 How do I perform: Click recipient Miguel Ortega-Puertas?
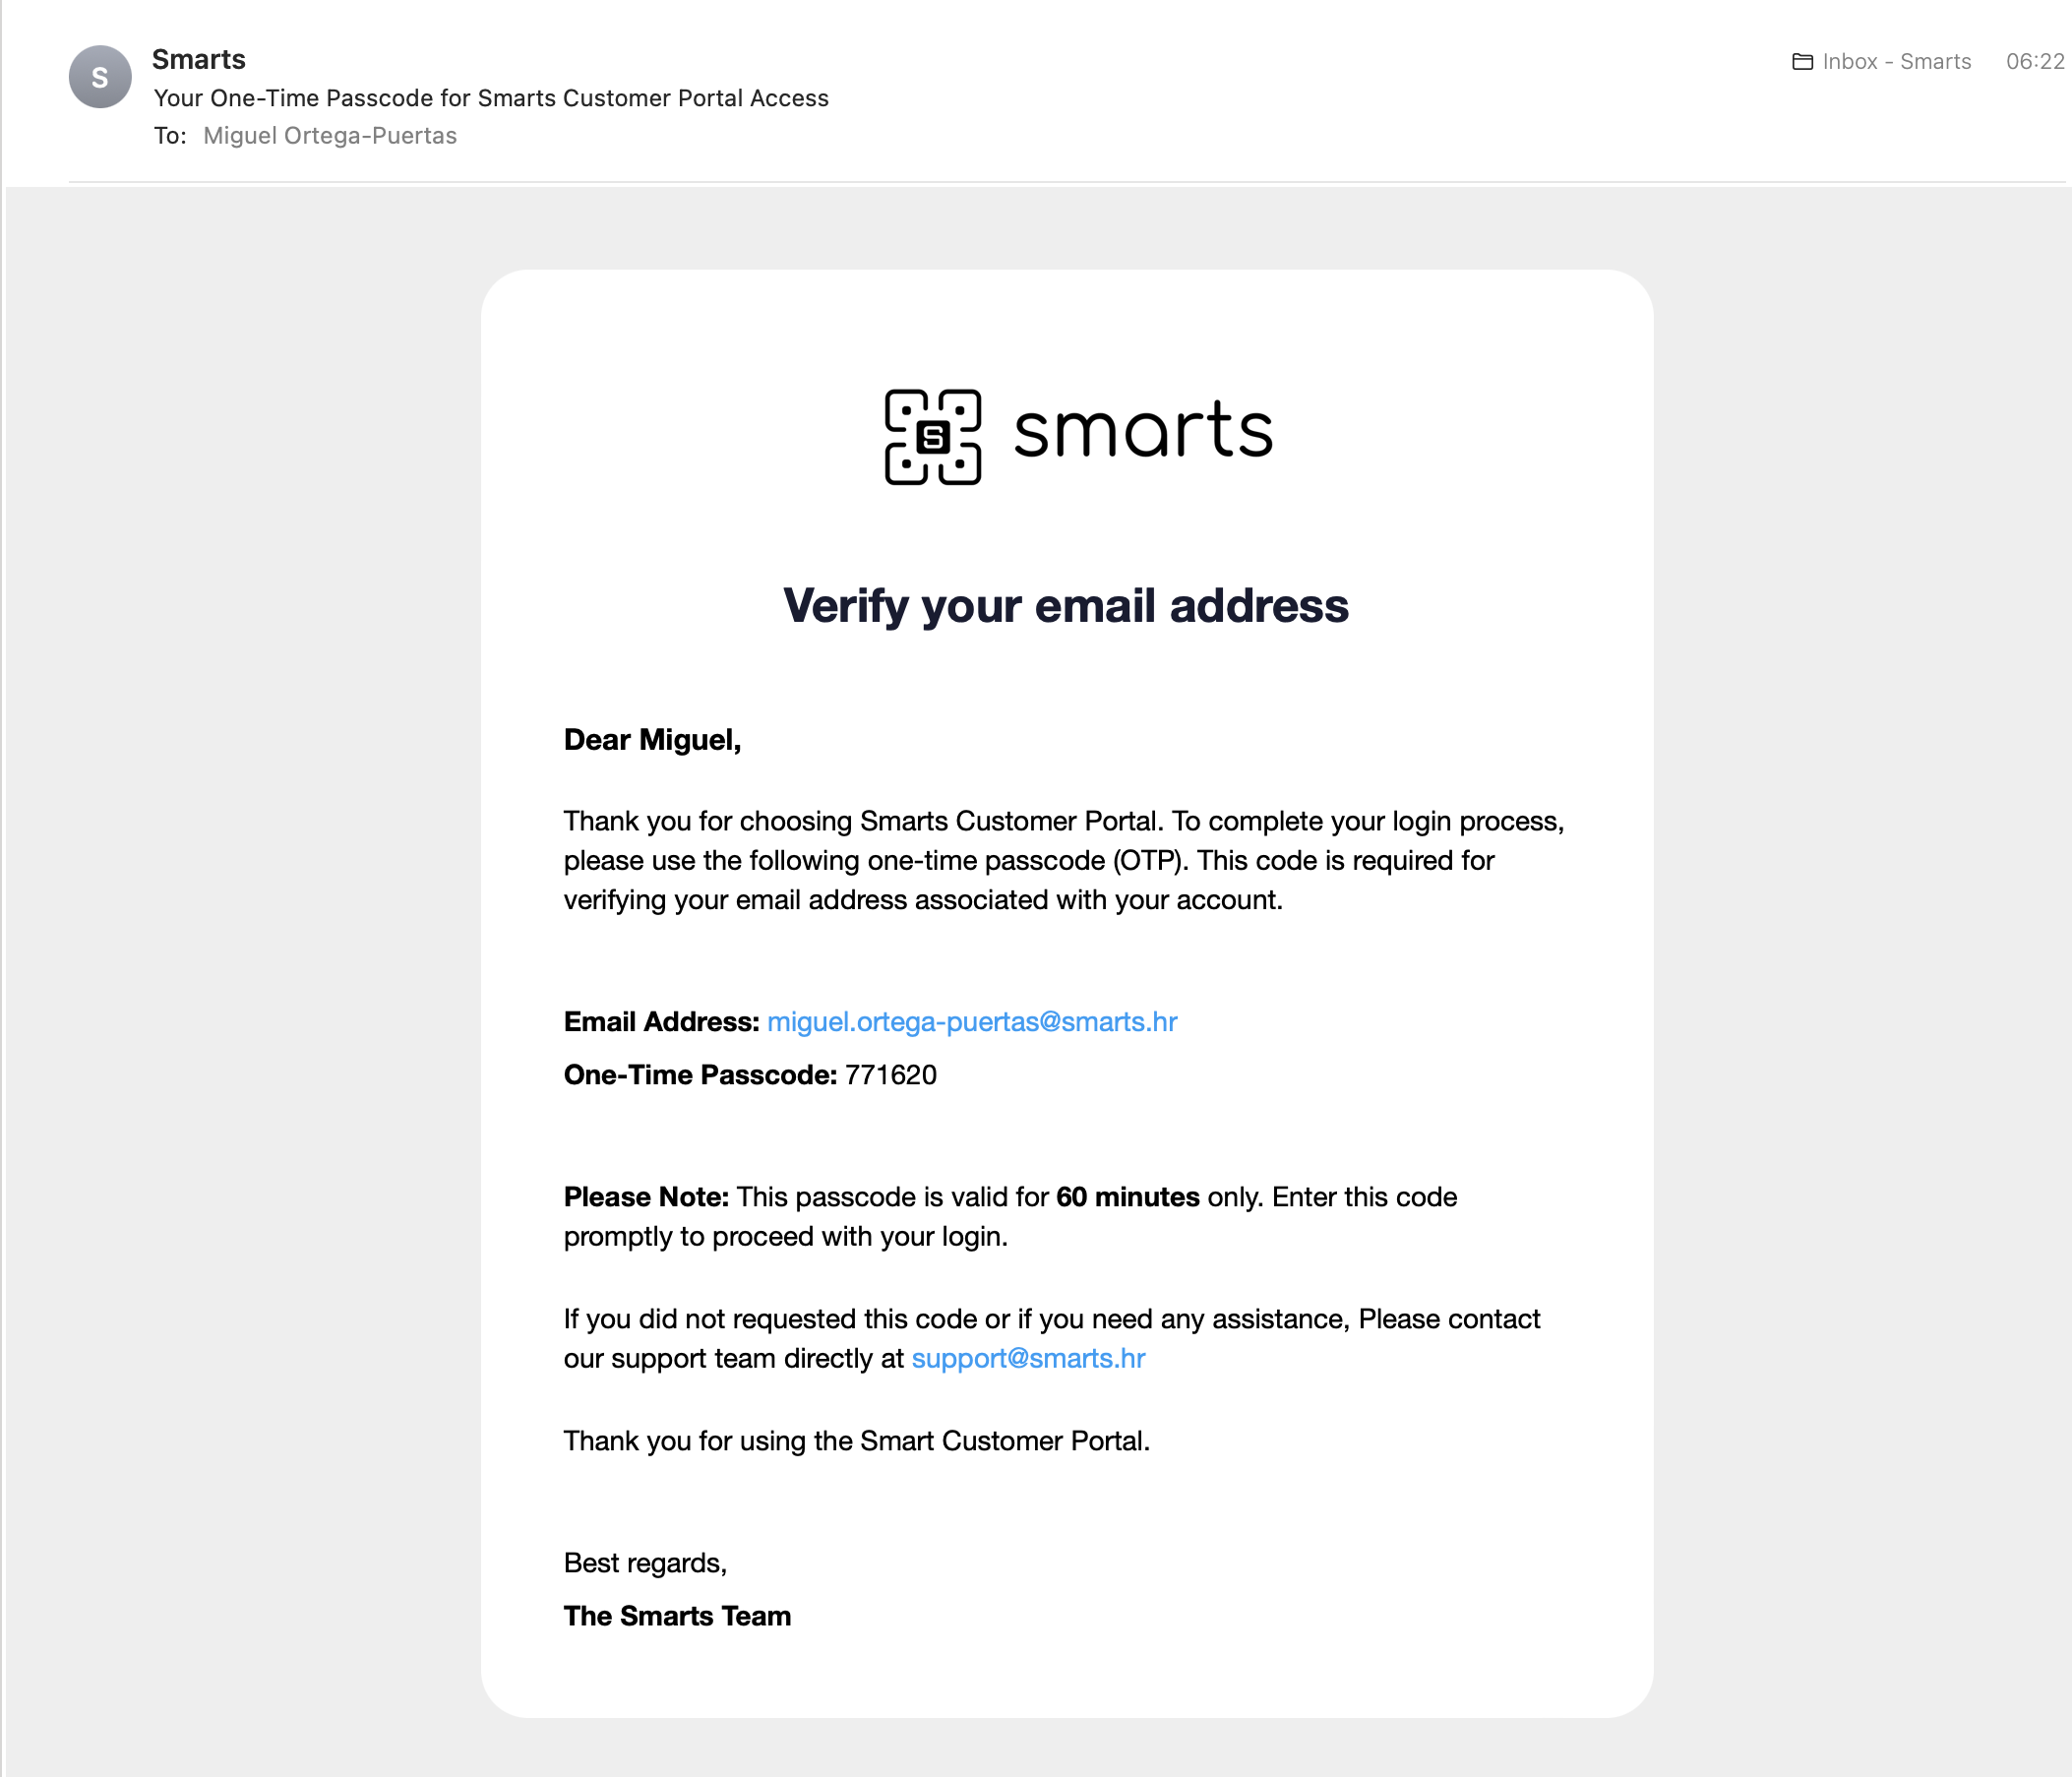click(330, 136)
